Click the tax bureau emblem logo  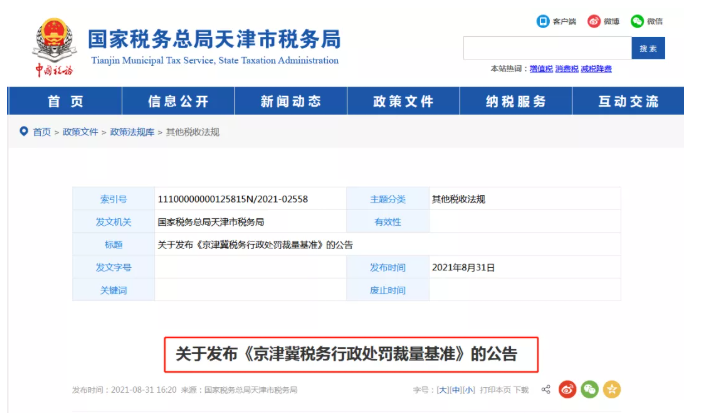point(52,40)
